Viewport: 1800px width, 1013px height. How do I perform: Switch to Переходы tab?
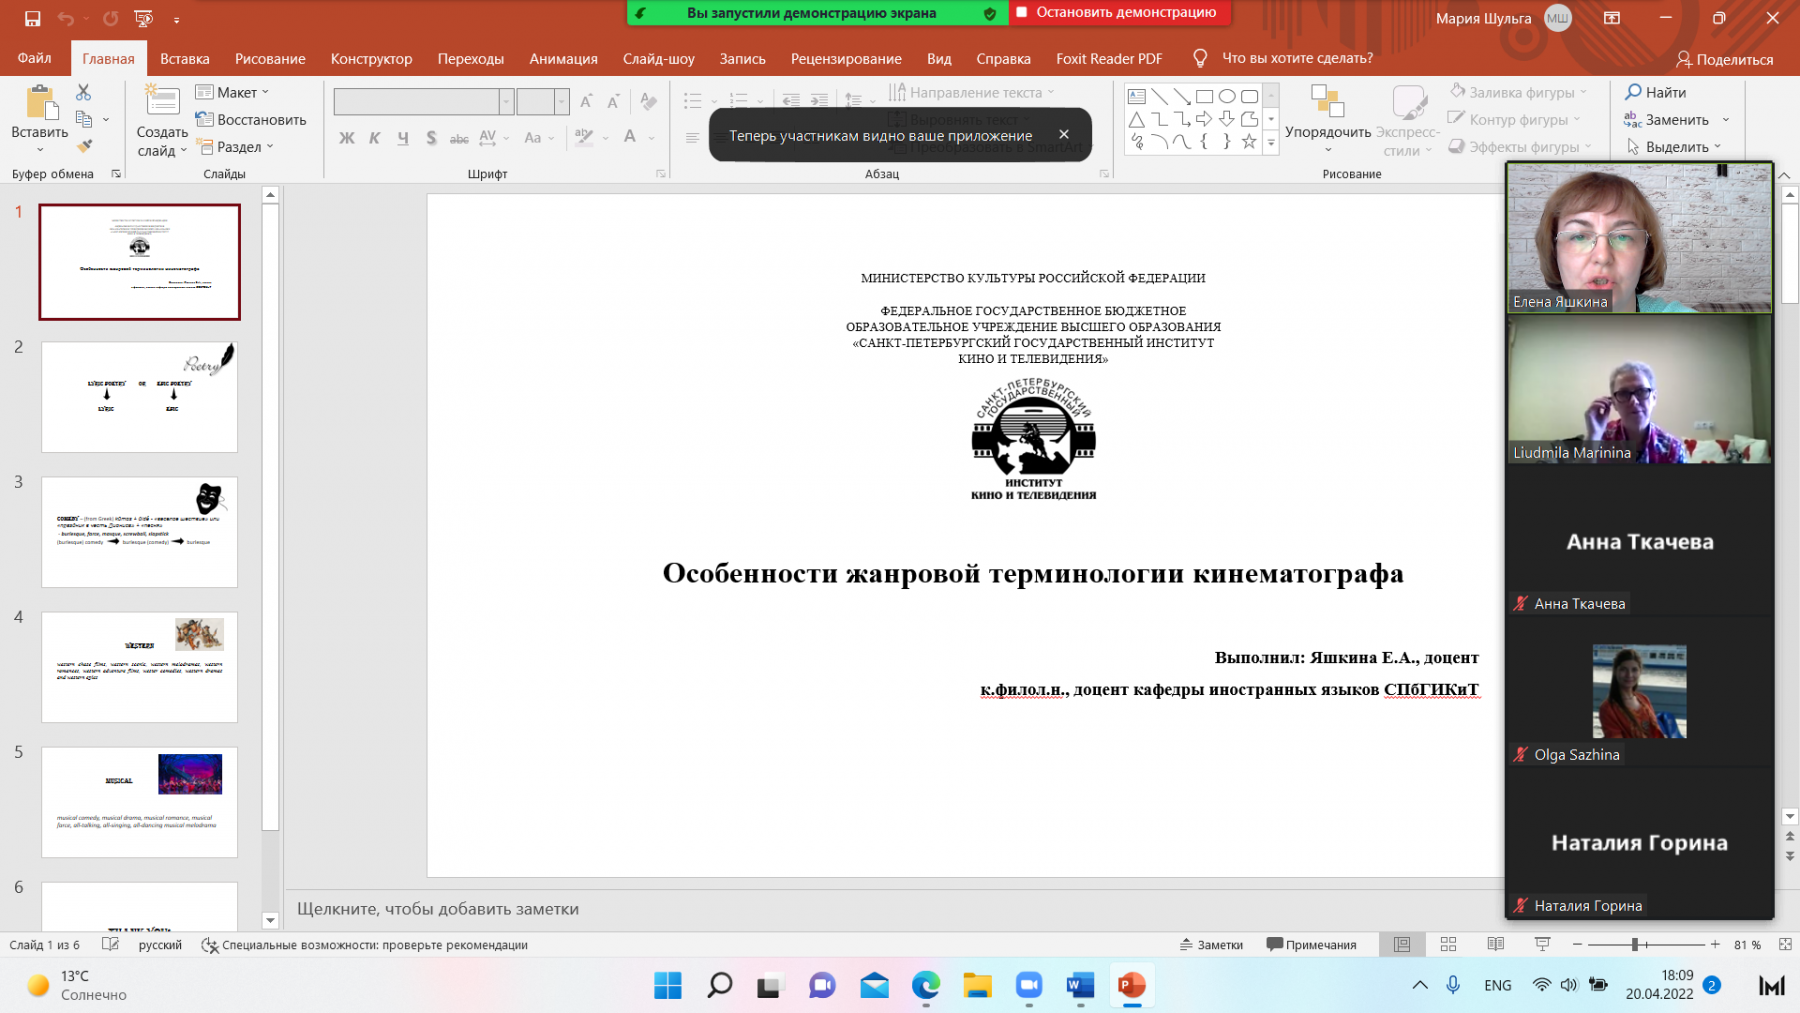point(470,58)
